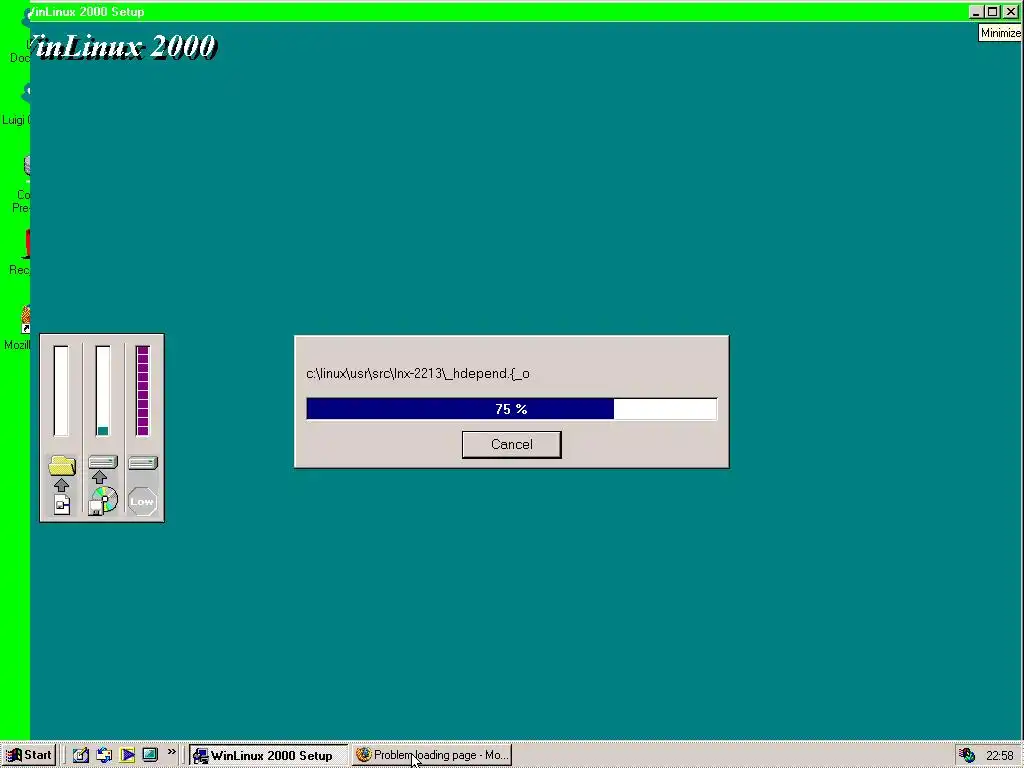Screen dimensions: 1024x768
Task: Click the up arrow above CD icon
Action: point(99,477)
